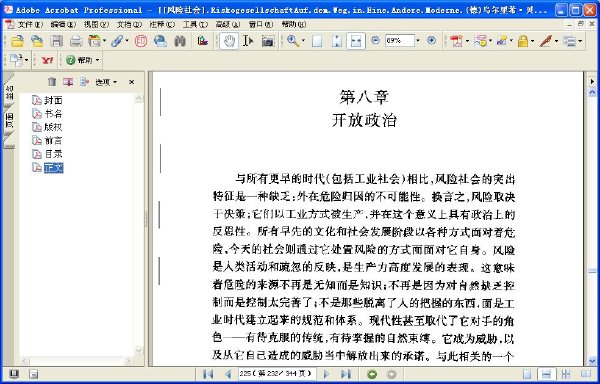Viewport: 600px width, 384px height.
Task: Click the page number input field
Action: click(277, 374)
